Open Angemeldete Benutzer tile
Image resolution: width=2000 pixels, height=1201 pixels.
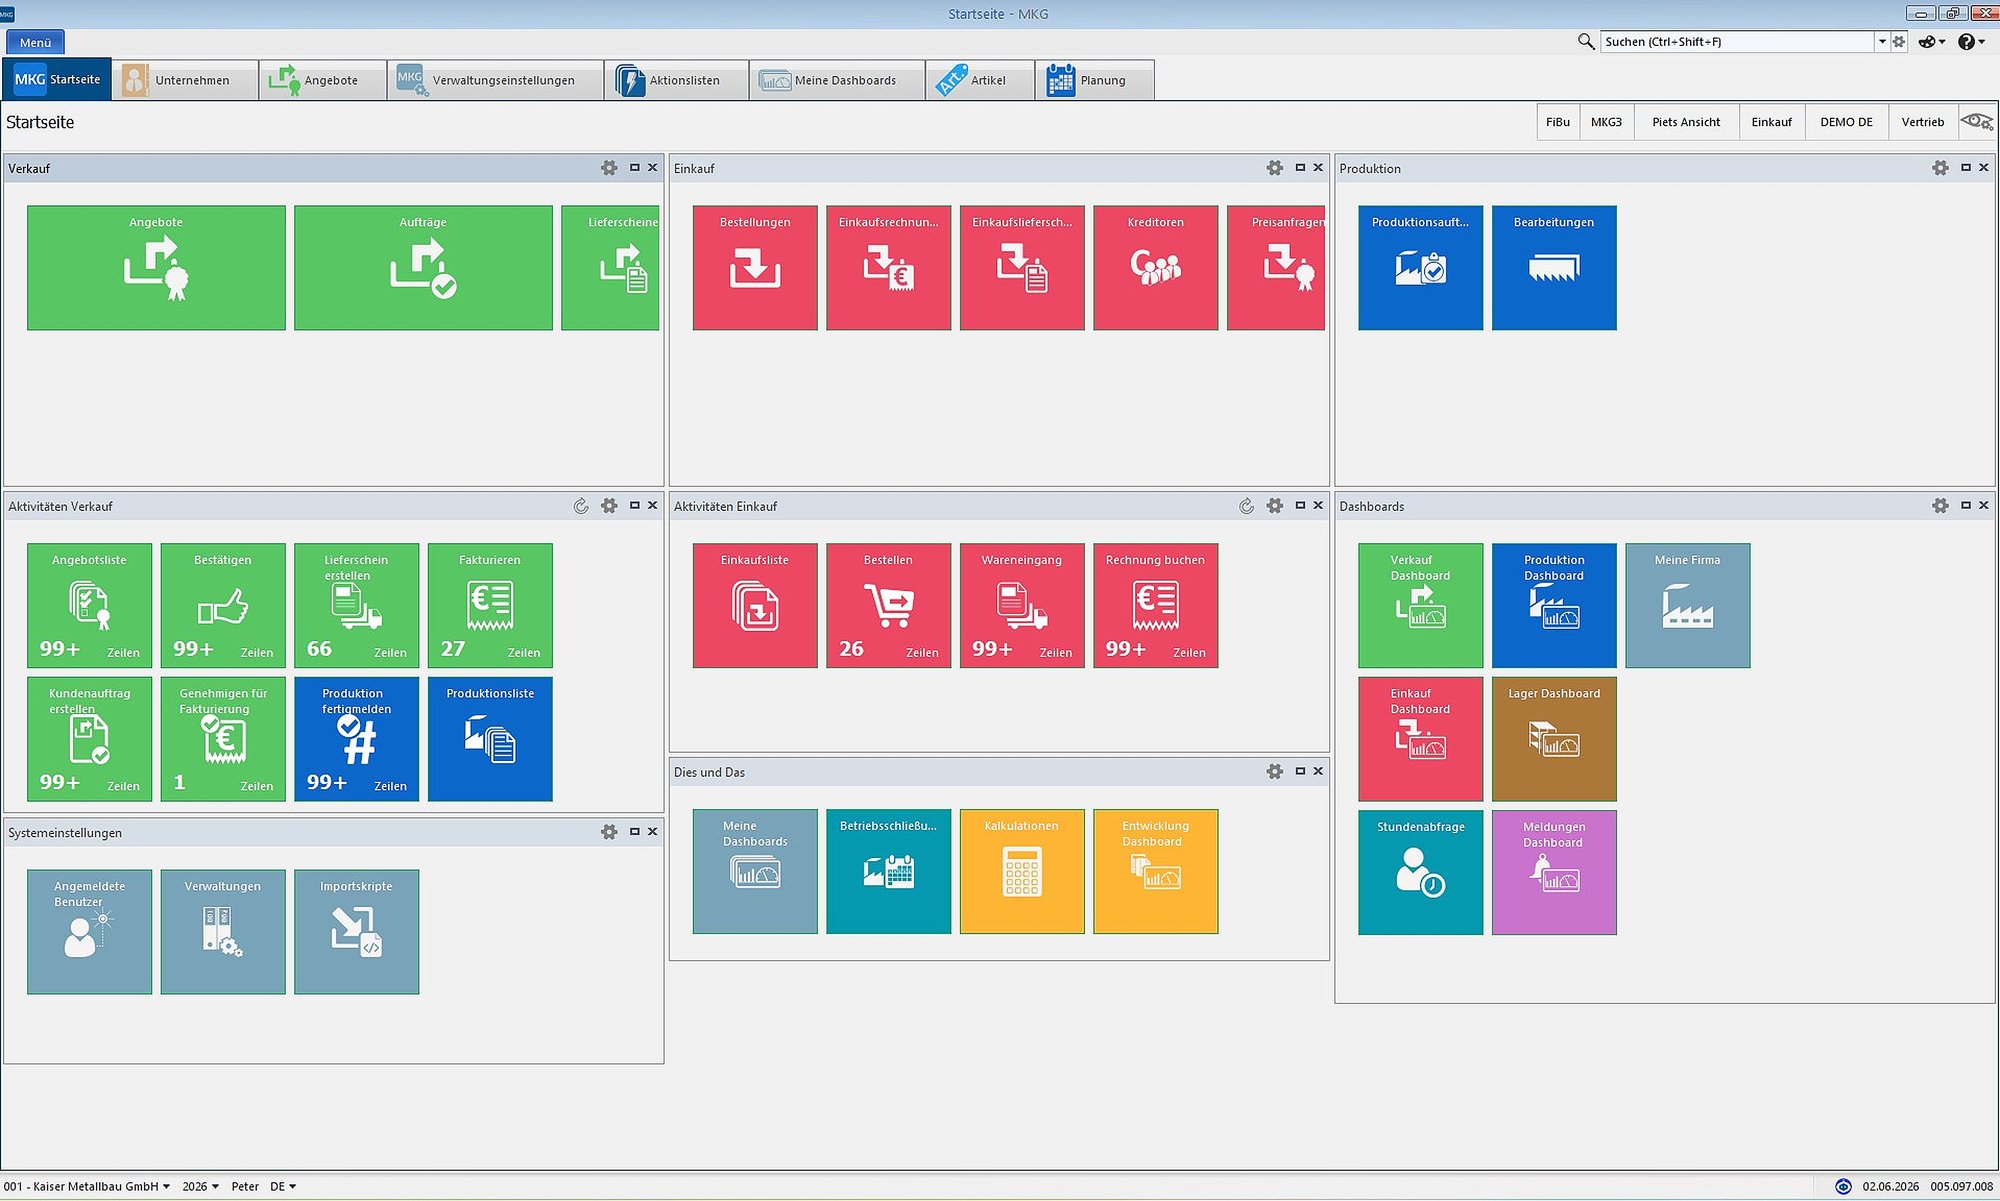pyautogui.click(x=89, y=931)
